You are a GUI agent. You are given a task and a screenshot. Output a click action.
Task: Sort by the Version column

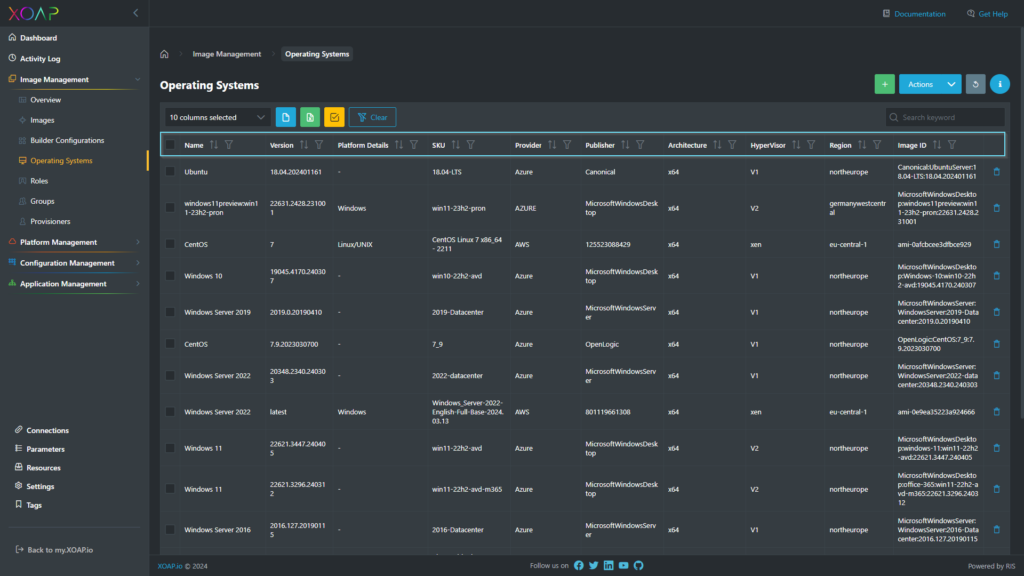[304, 145]
